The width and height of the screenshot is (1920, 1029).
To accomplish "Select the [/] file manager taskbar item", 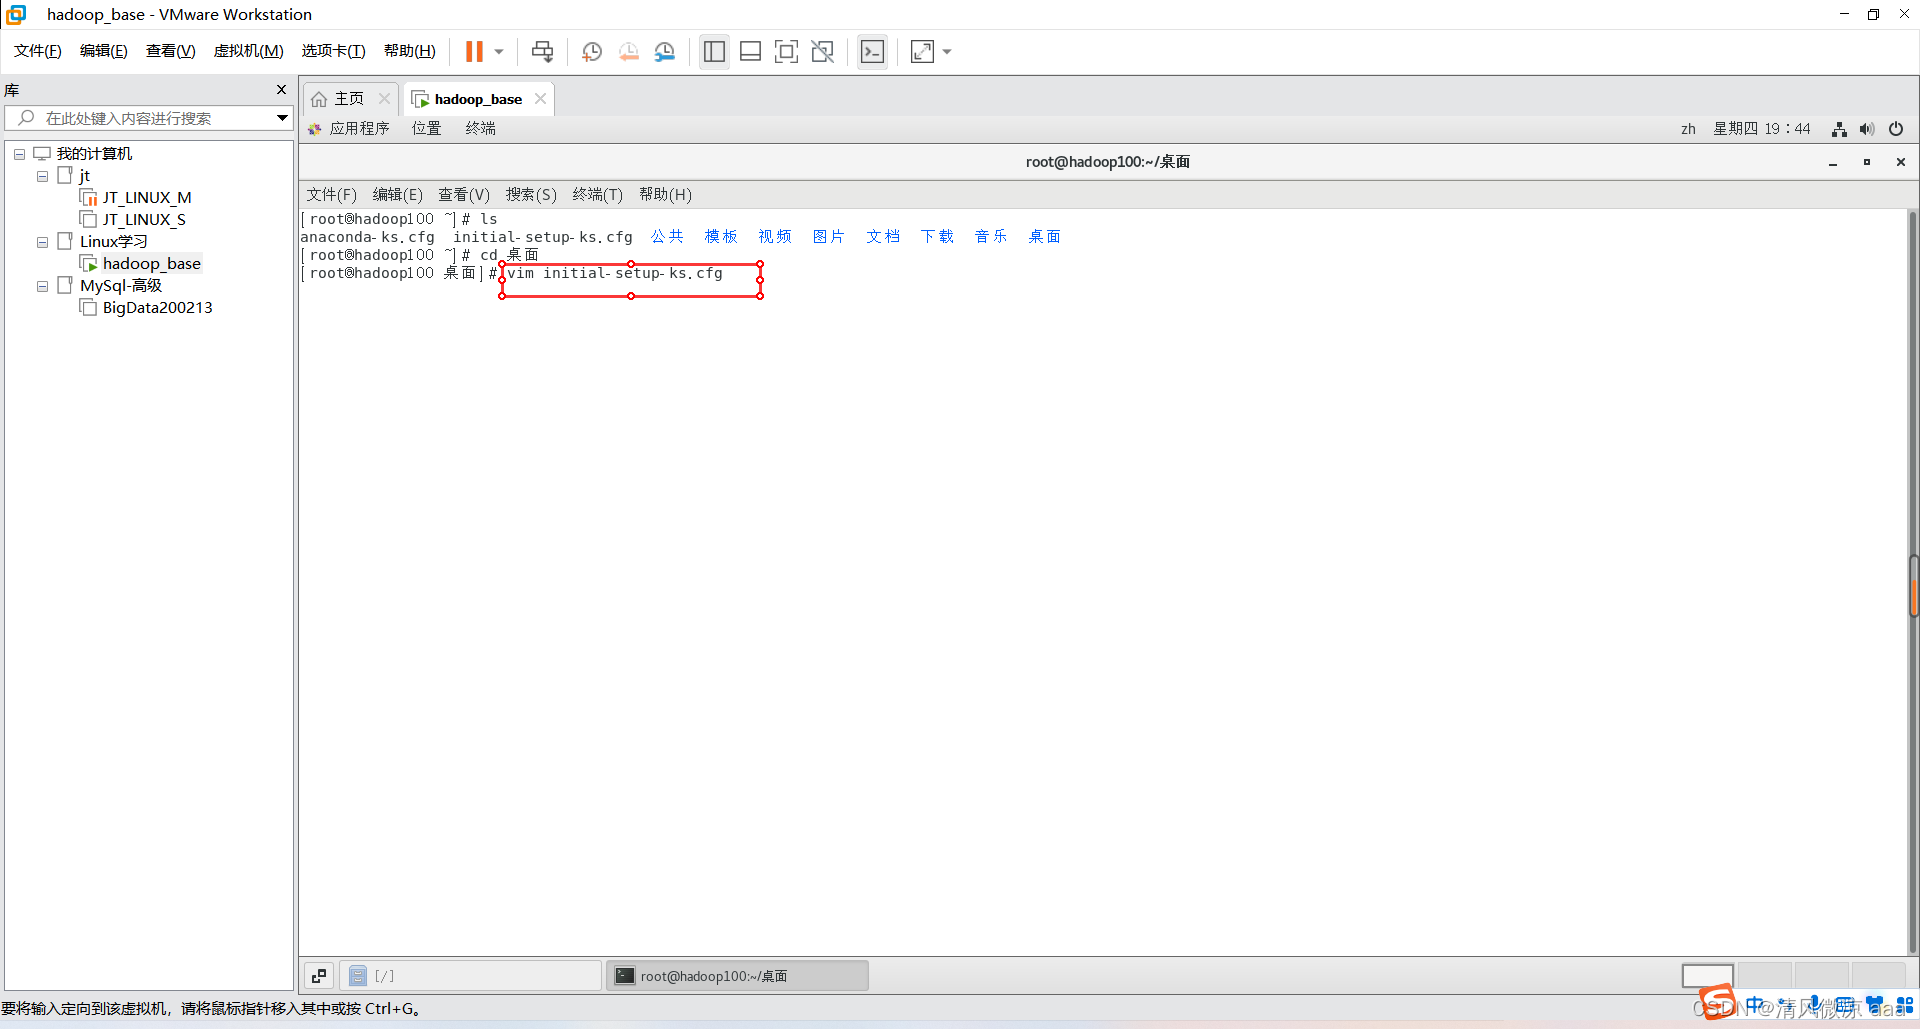I will [471, 976].
